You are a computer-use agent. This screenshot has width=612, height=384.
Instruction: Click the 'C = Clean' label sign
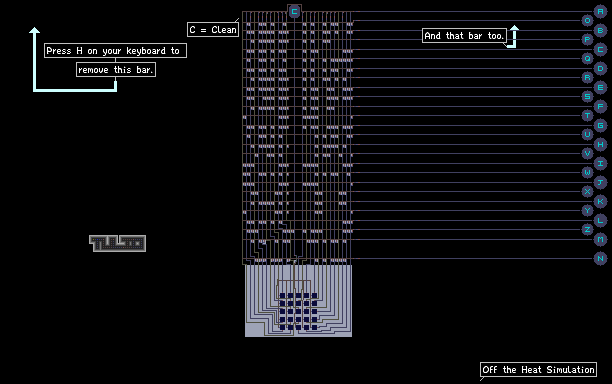(x=213, y=30)
